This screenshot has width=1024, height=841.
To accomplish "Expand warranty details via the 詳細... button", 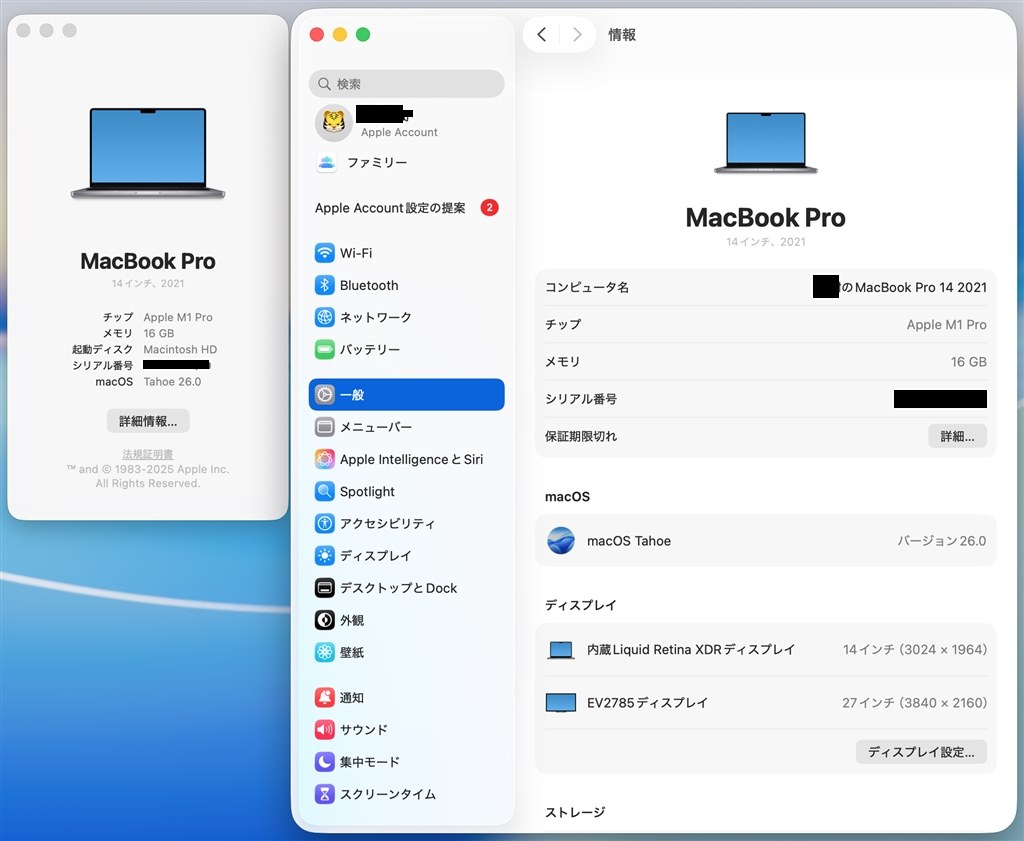I will tap(957, 436).
